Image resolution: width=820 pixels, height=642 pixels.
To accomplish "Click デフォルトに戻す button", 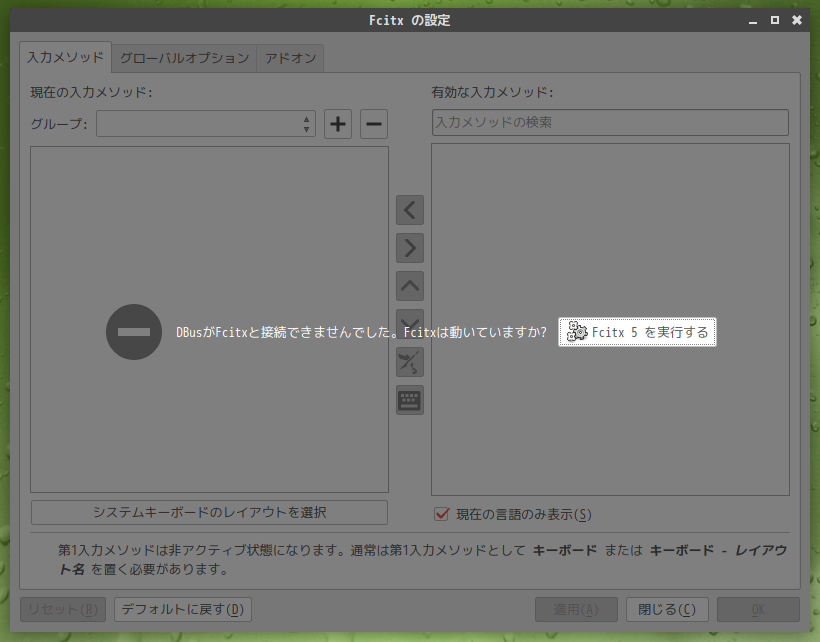I will point(183,610).
